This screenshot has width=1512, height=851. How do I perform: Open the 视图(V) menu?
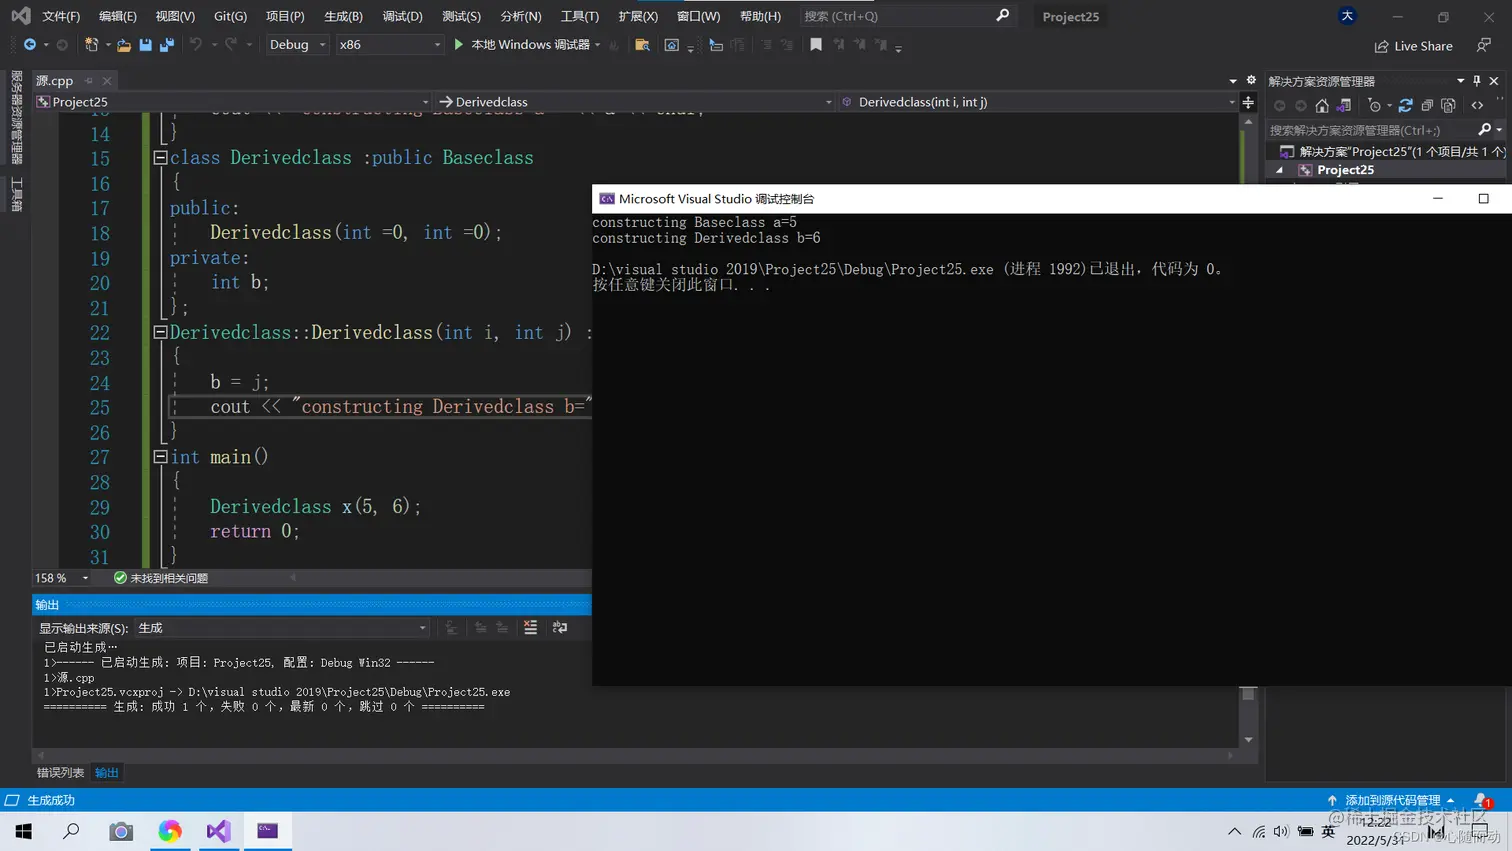tap(175, 16)
